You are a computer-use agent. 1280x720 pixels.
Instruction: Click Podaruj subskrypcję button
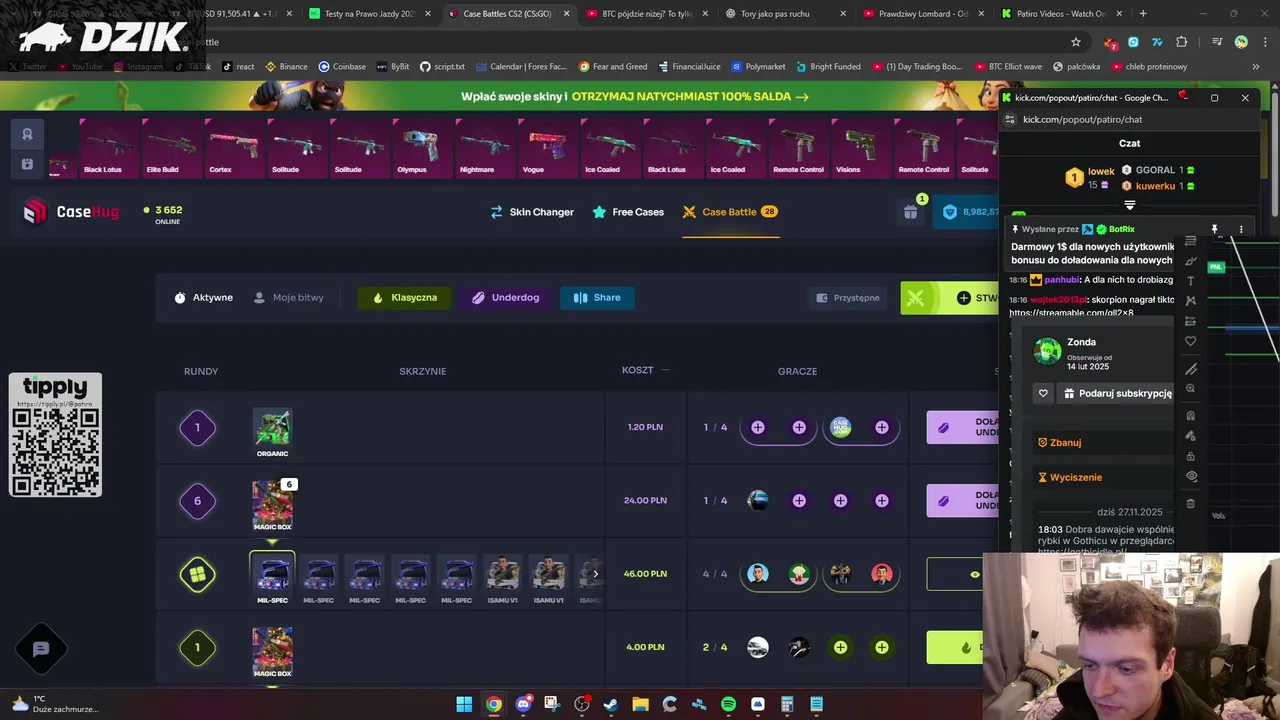tap(1117, 394)
